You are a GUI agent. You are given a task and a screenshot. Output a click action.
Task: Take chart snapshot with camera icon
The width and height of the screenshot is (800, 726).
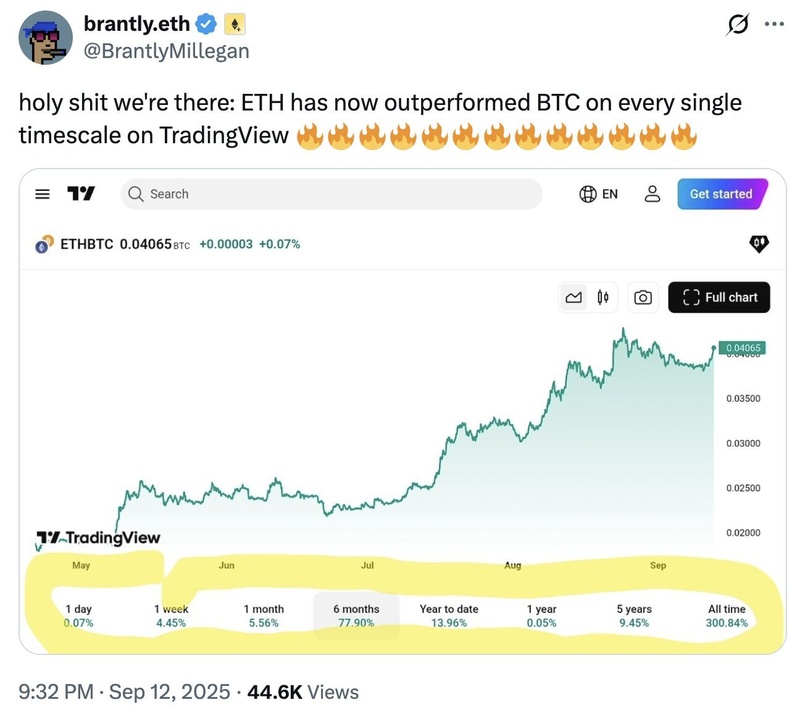click(643, 297)
